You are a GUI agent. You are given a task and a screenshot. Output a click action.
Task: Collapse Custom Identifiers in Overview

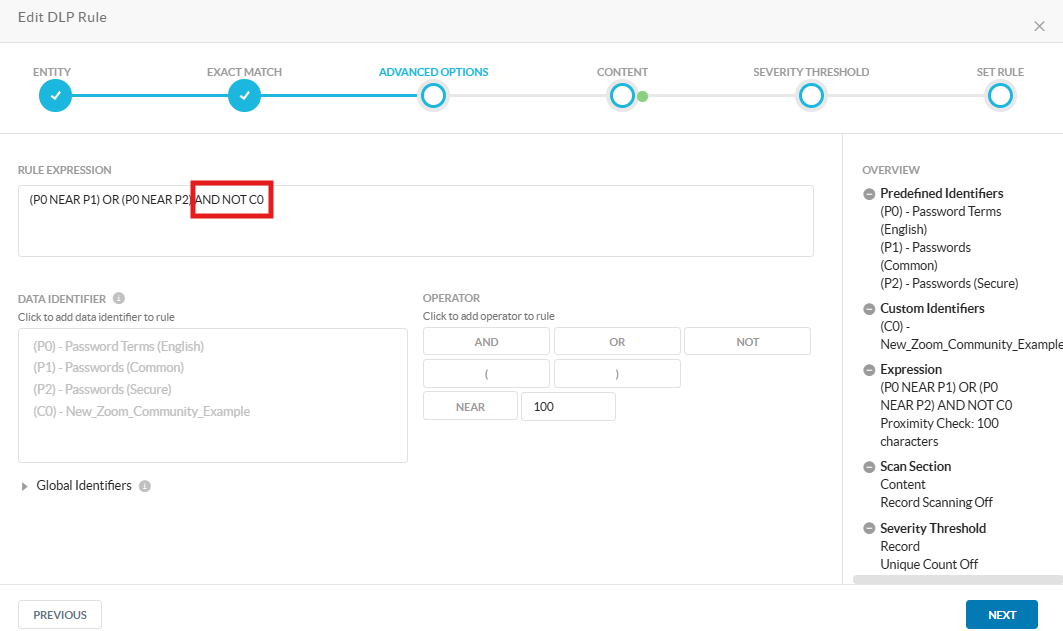869,309
